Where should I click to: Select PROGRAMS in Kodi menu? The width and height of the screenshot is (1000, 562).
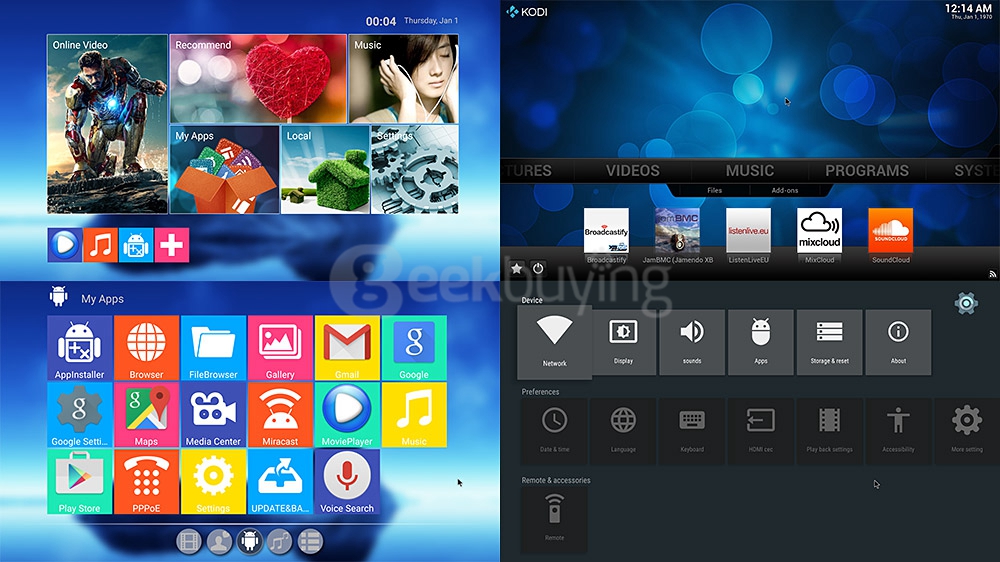(x=867, y=171)
